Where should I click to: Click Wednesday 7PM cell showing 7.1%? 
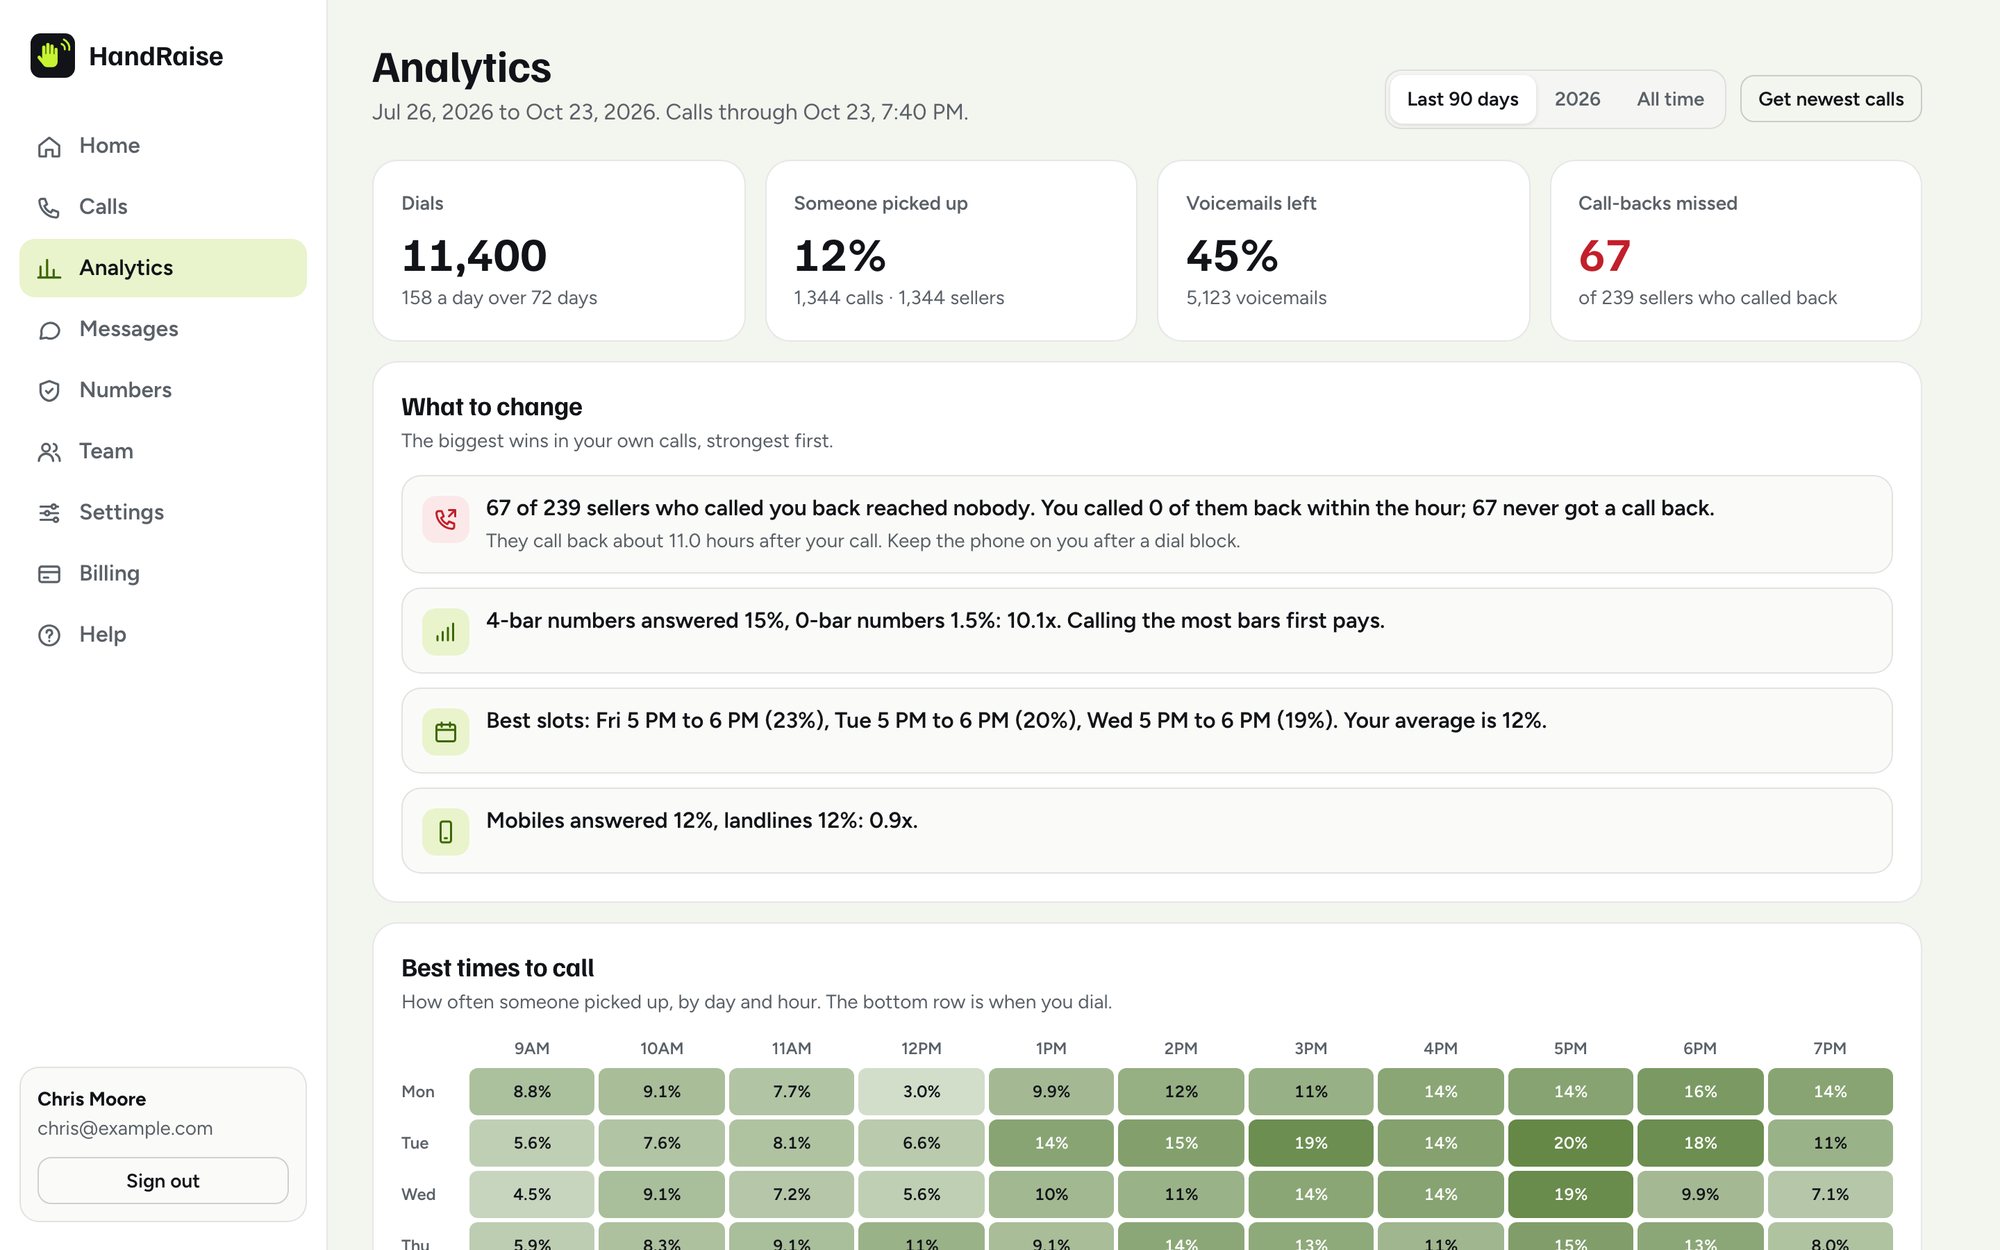[x=1830, y=1195]
